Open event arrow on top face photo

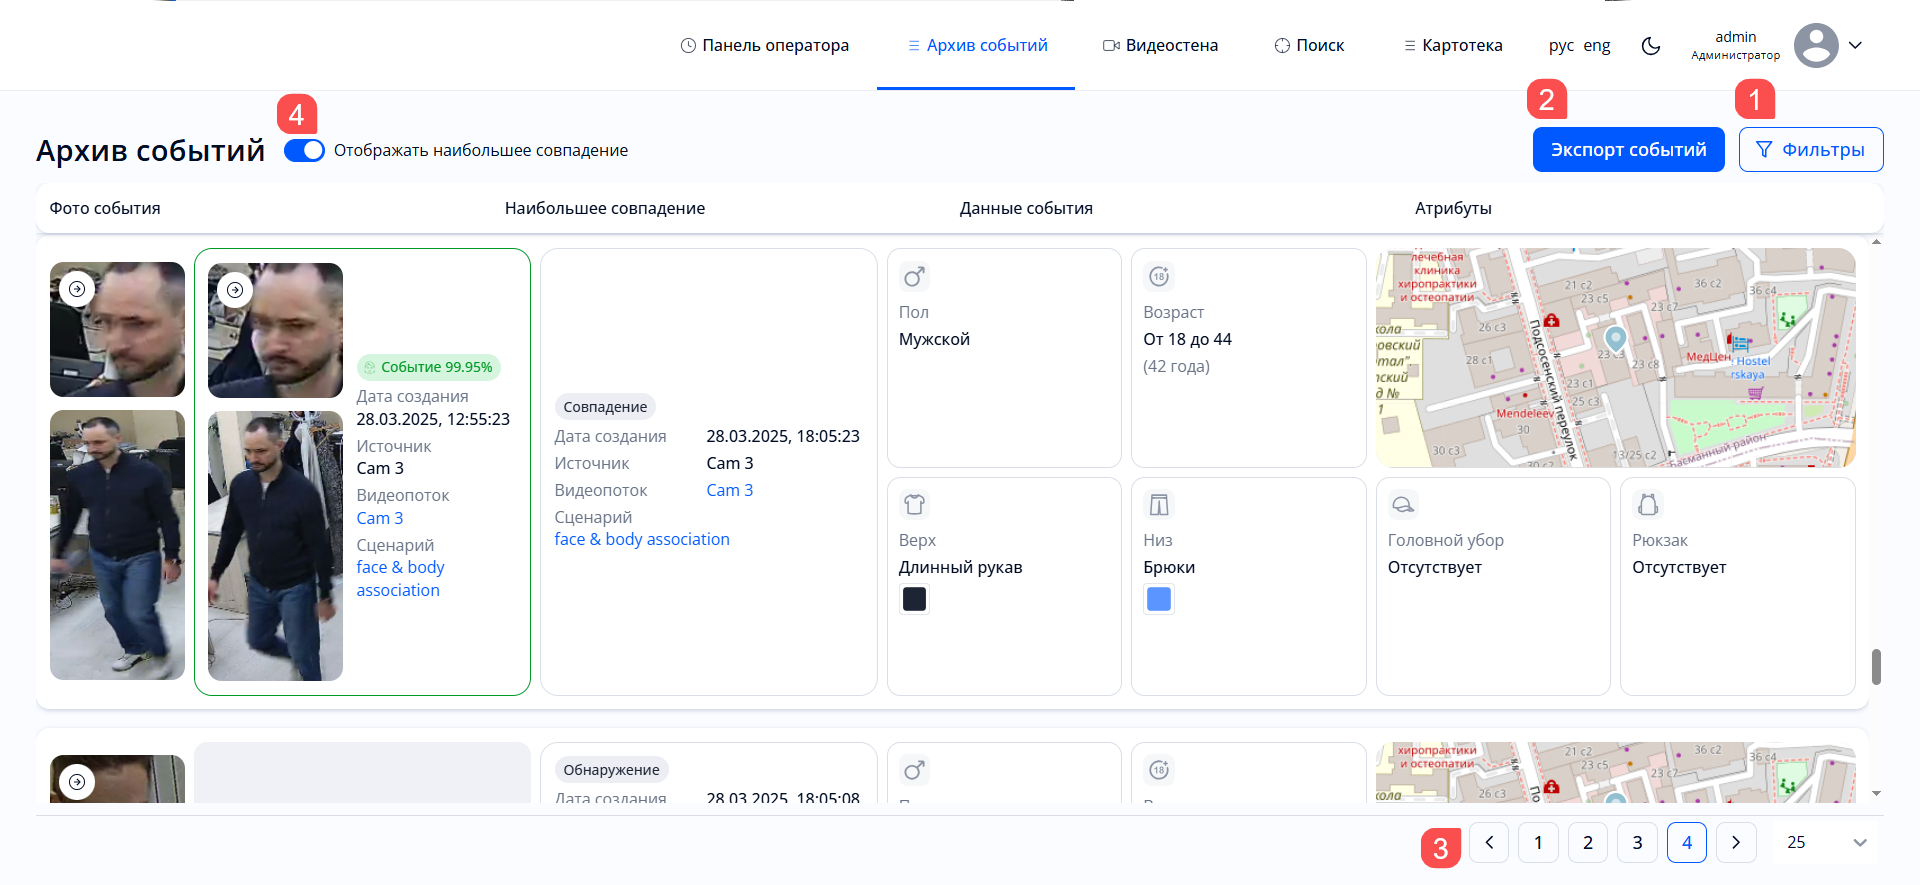point(77,289)
